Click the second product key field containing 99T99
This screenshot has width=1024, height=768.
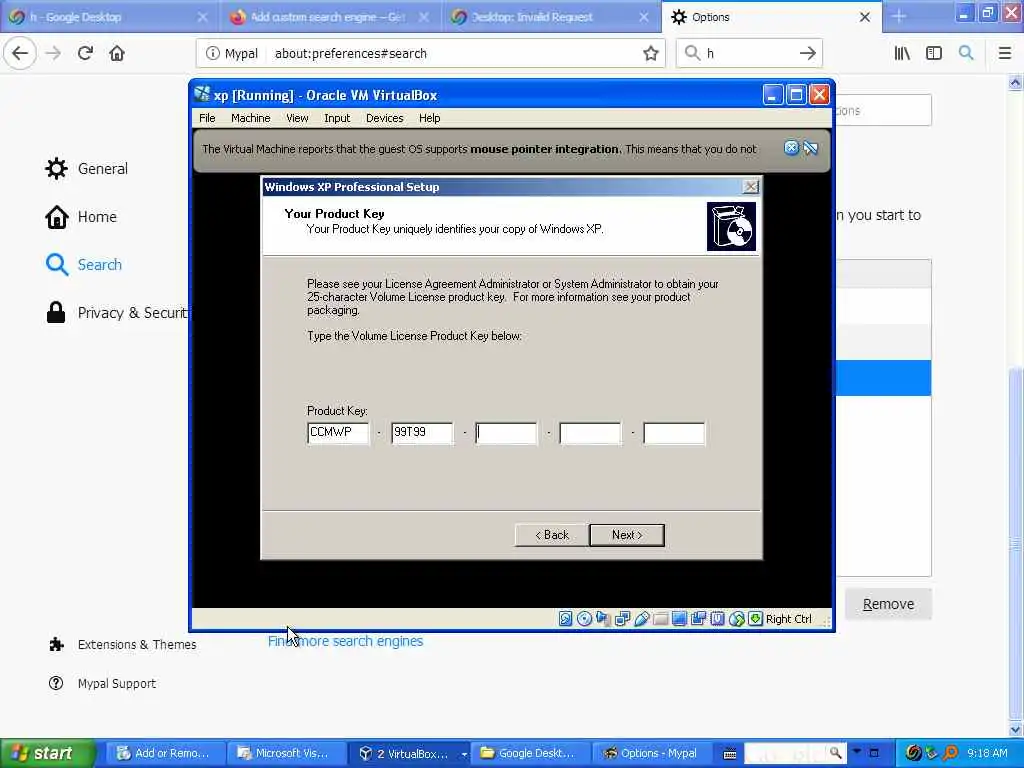[x=422, y=432]
